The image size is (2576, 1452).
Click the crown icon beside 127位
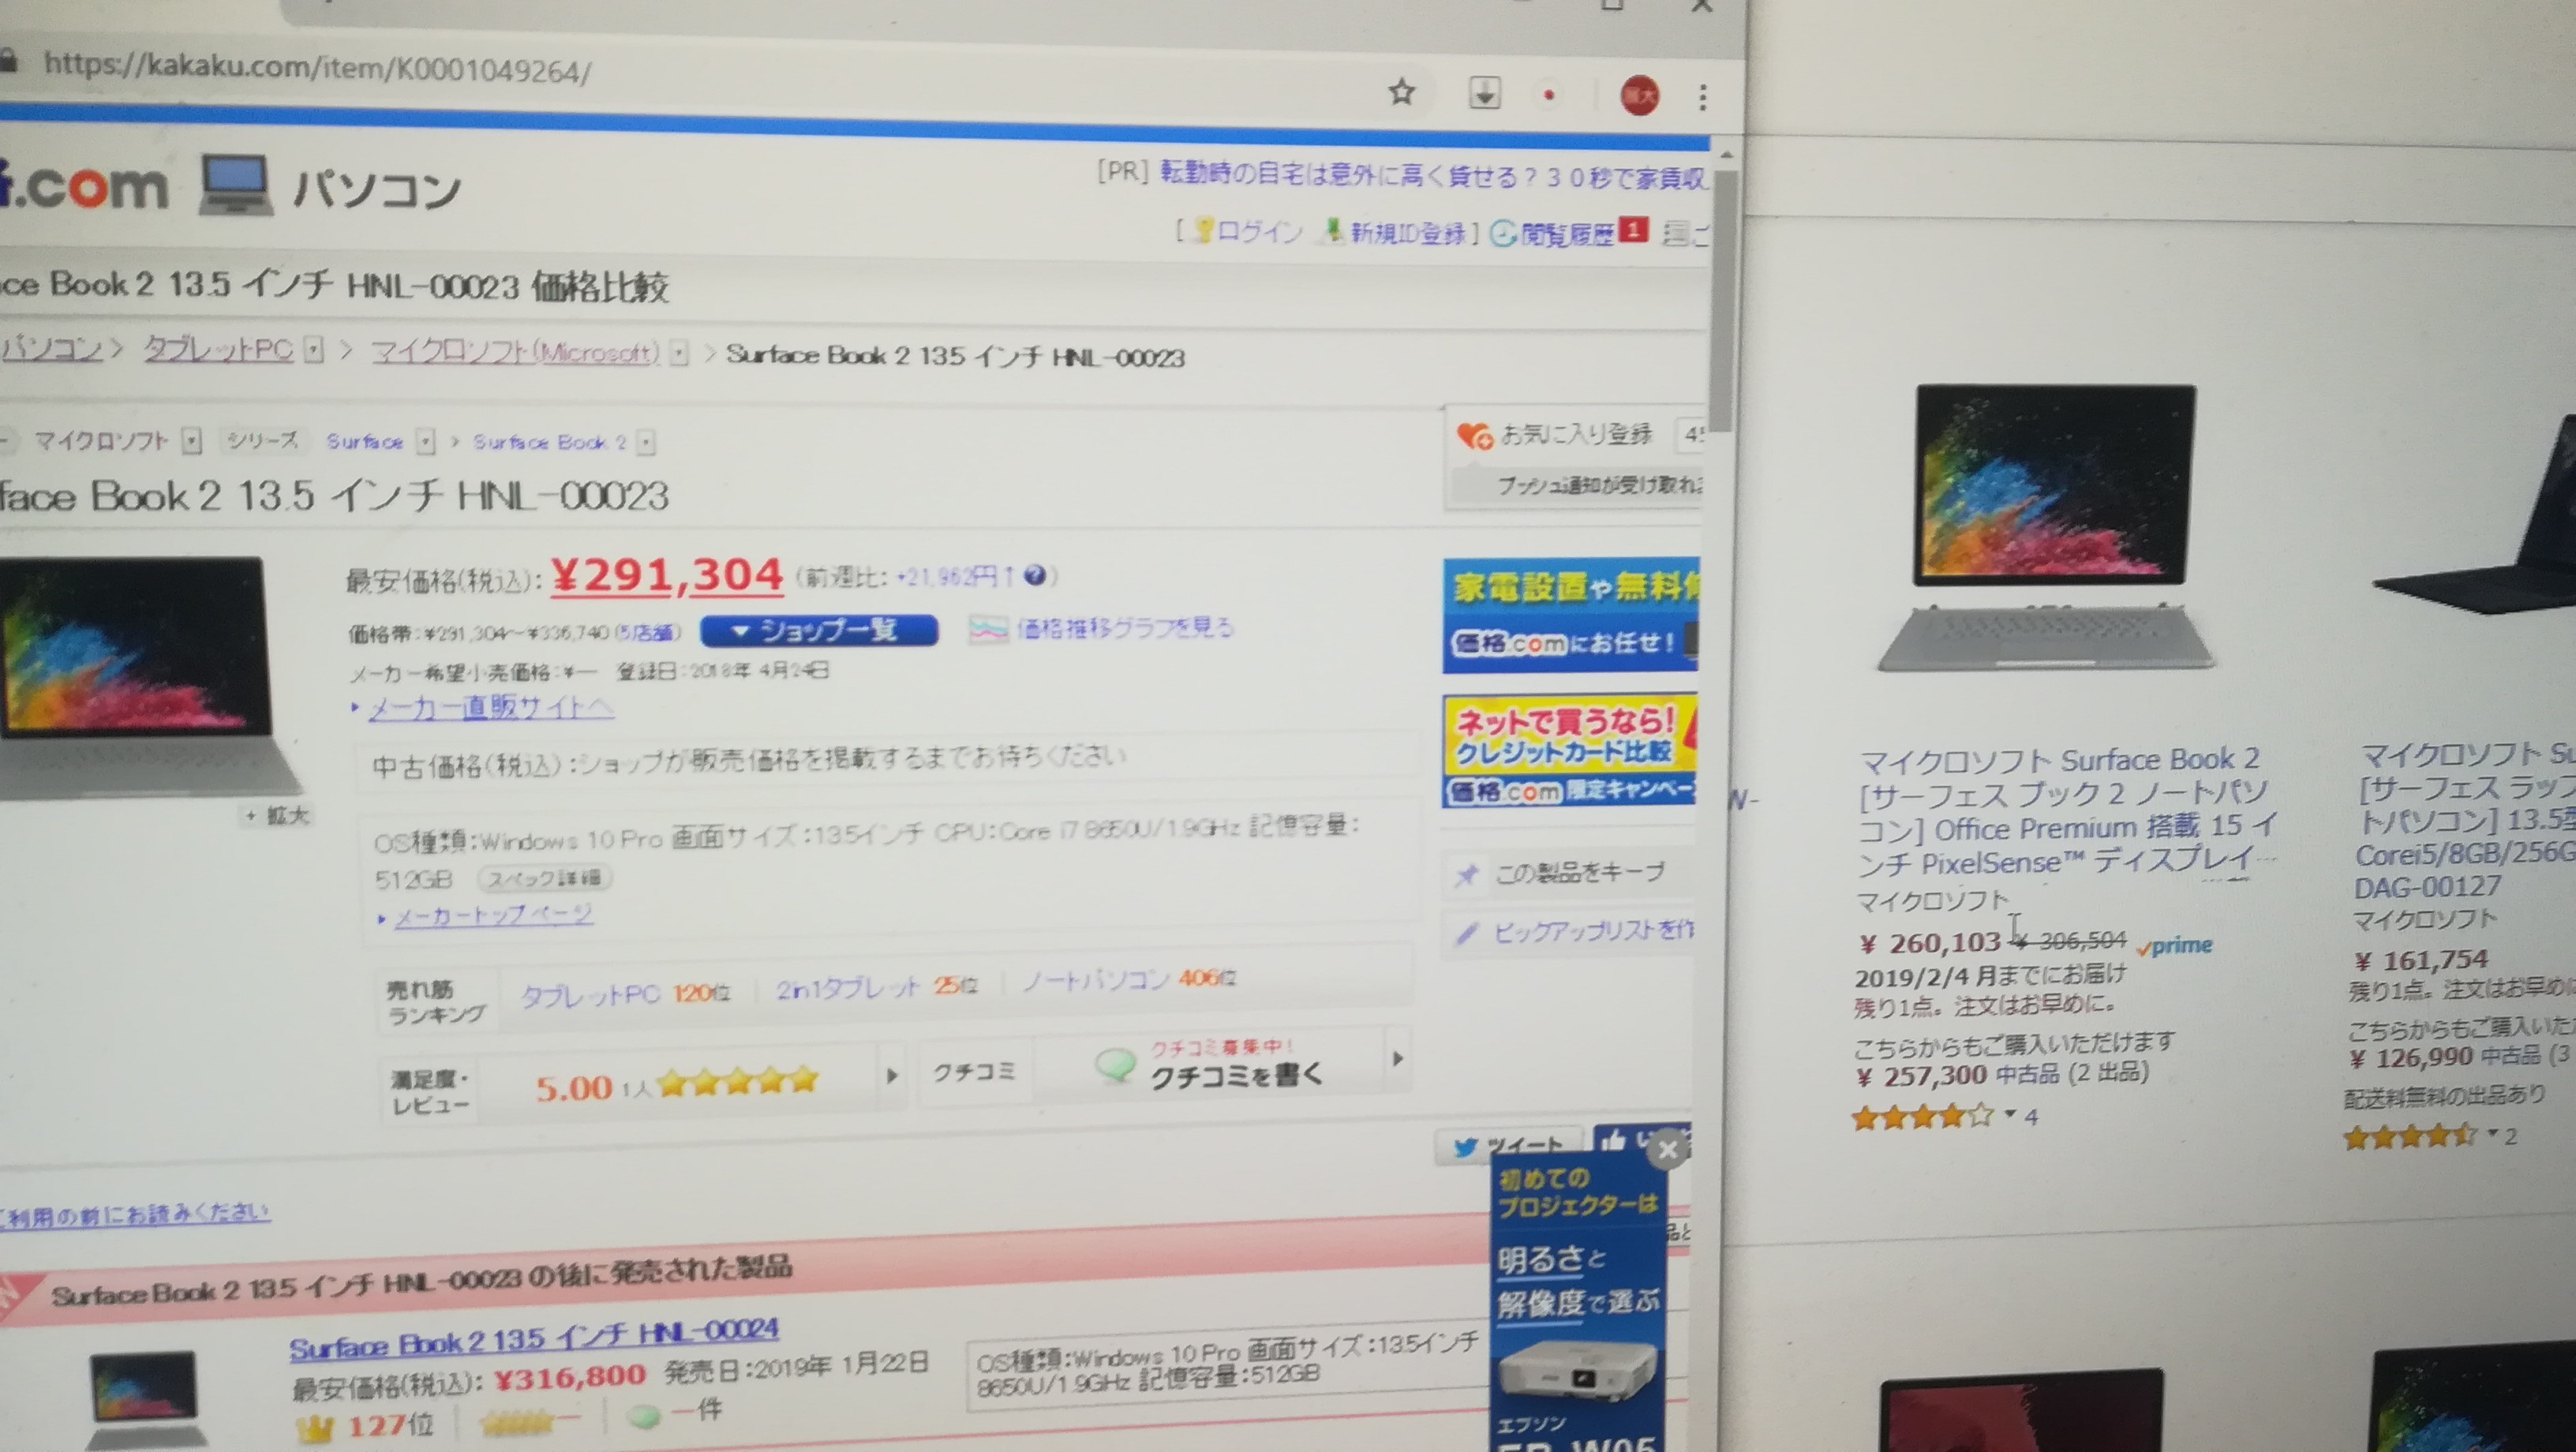point(315,1427)
